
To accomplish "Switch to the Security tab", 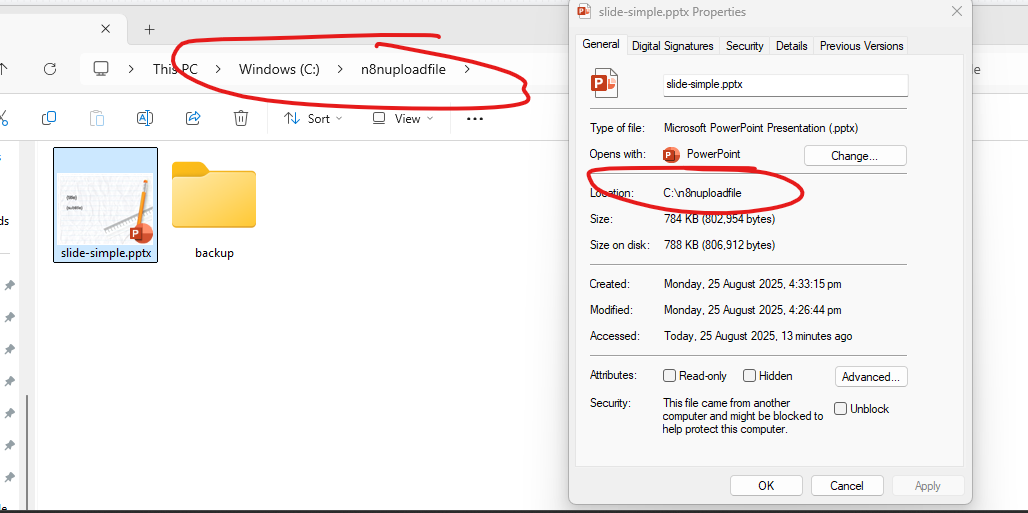I will (745, 46).
